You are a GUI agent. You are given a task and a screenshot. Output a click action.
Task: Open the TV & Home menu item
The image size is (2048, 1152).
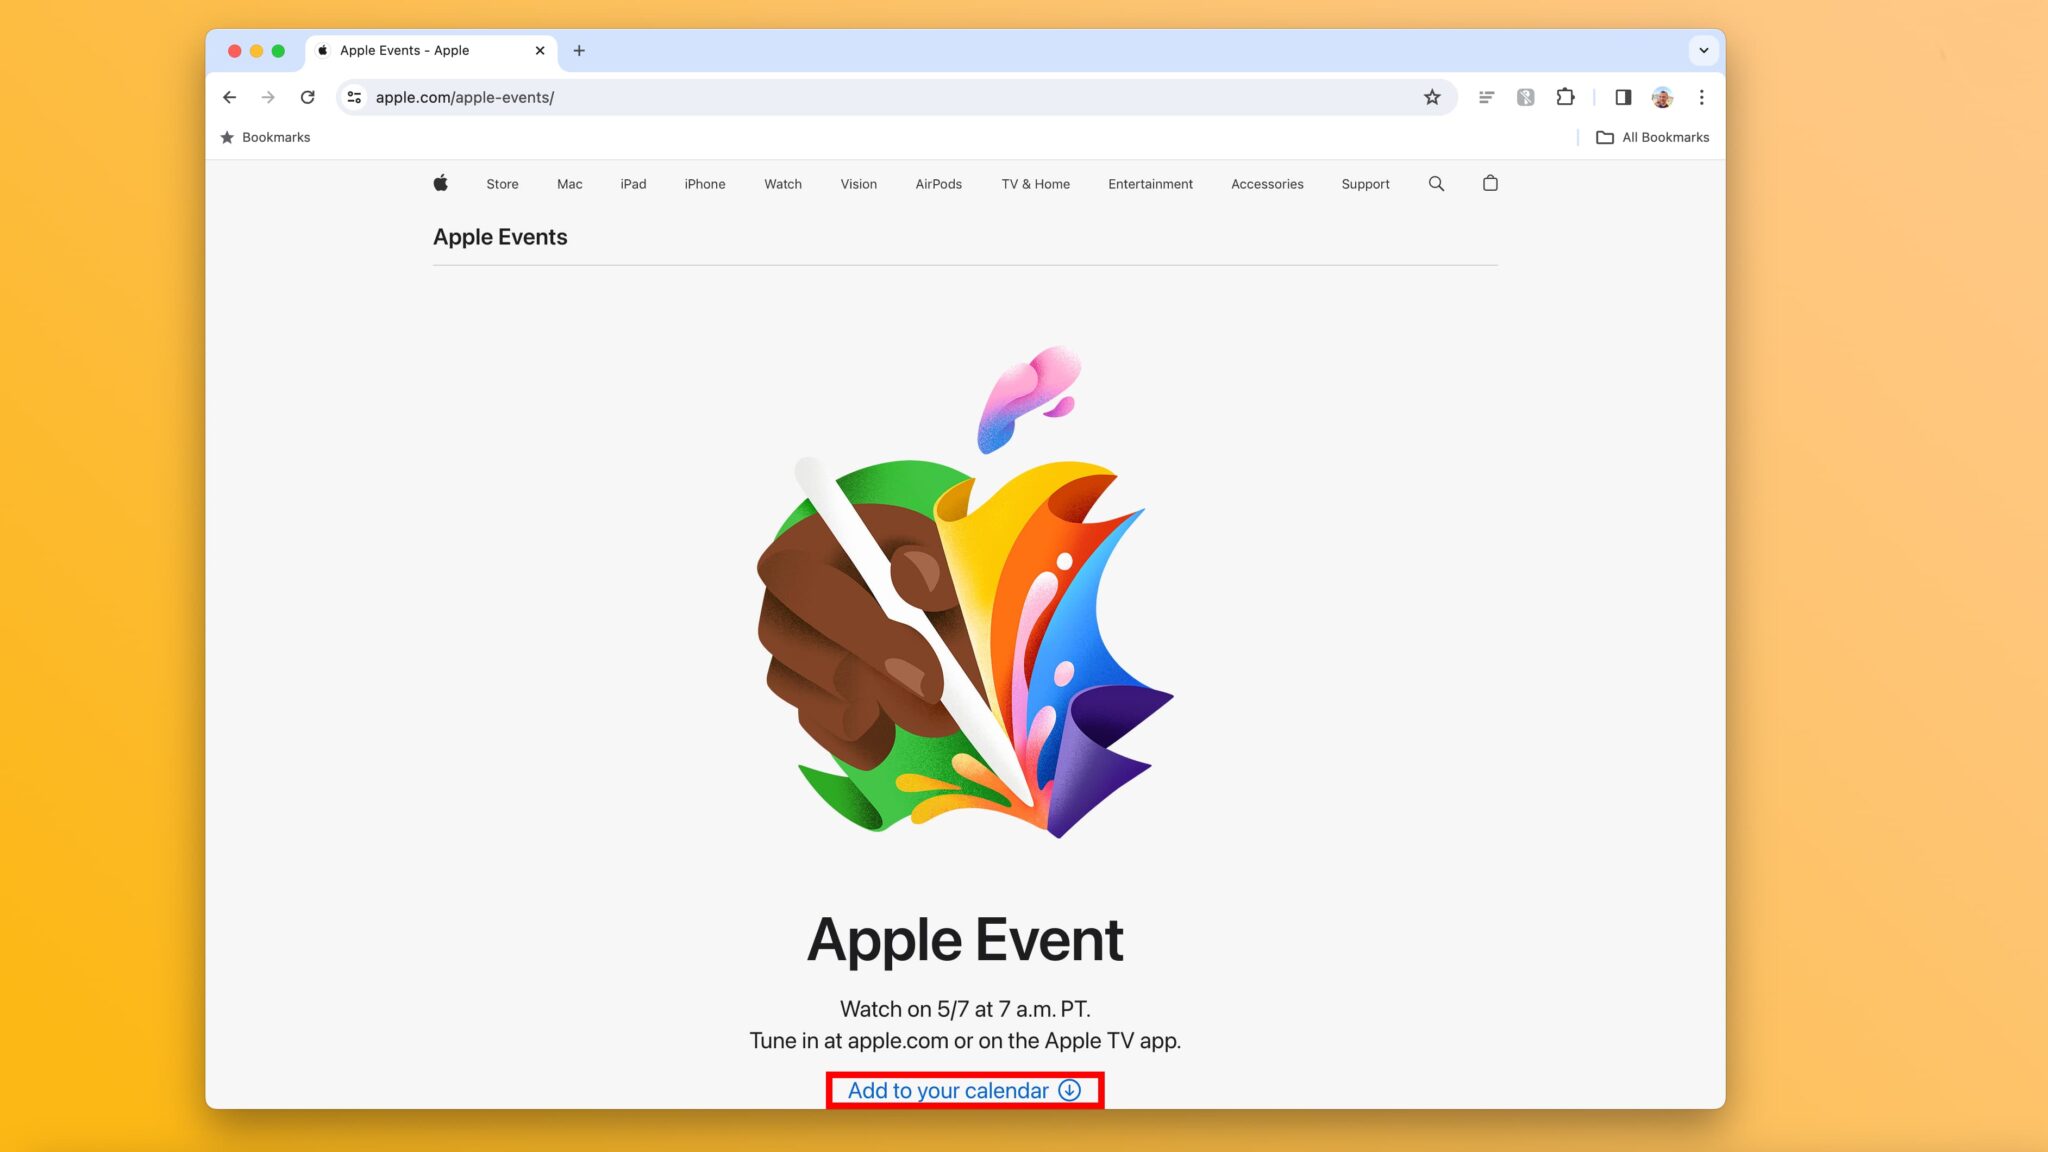click(x=1035, y=184)
